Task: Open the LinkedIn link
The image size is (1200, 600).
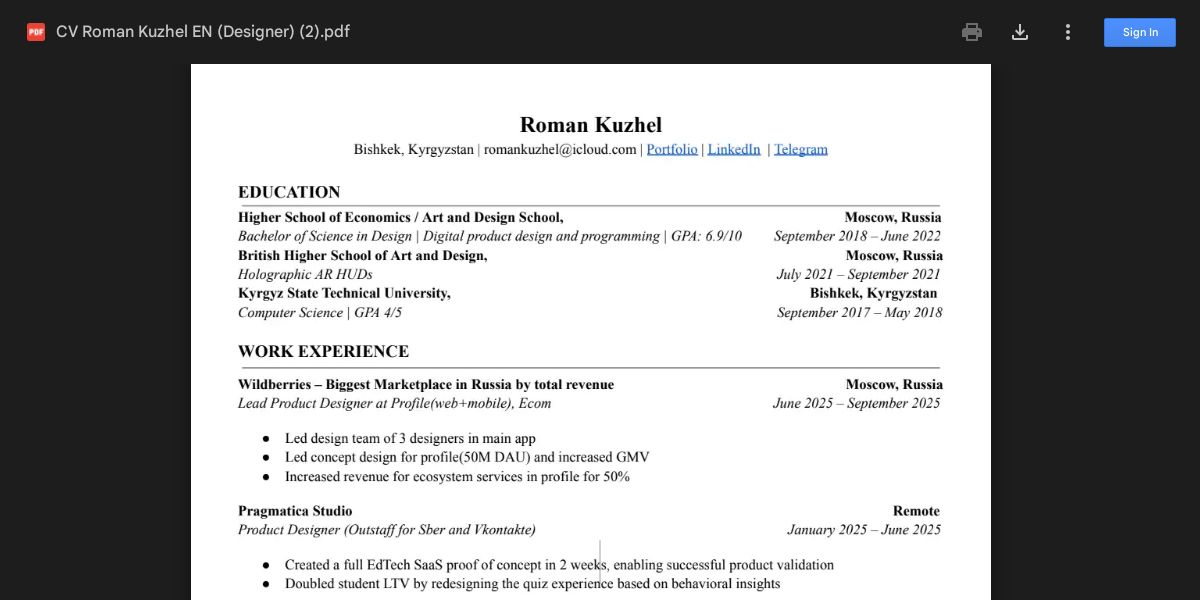Action: point(734,149)
